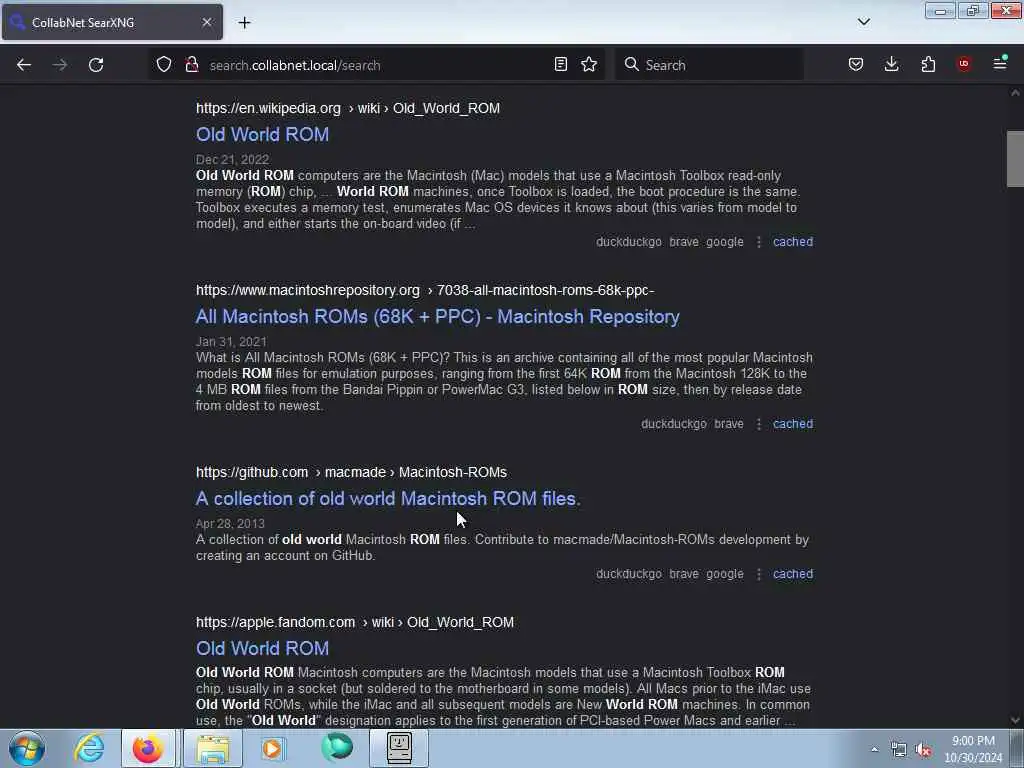The width and height of the screenshot is (1024, 768).
Task: Open cached copy of GitHub result
Action: pyautogui.click(x=793, y=574)
